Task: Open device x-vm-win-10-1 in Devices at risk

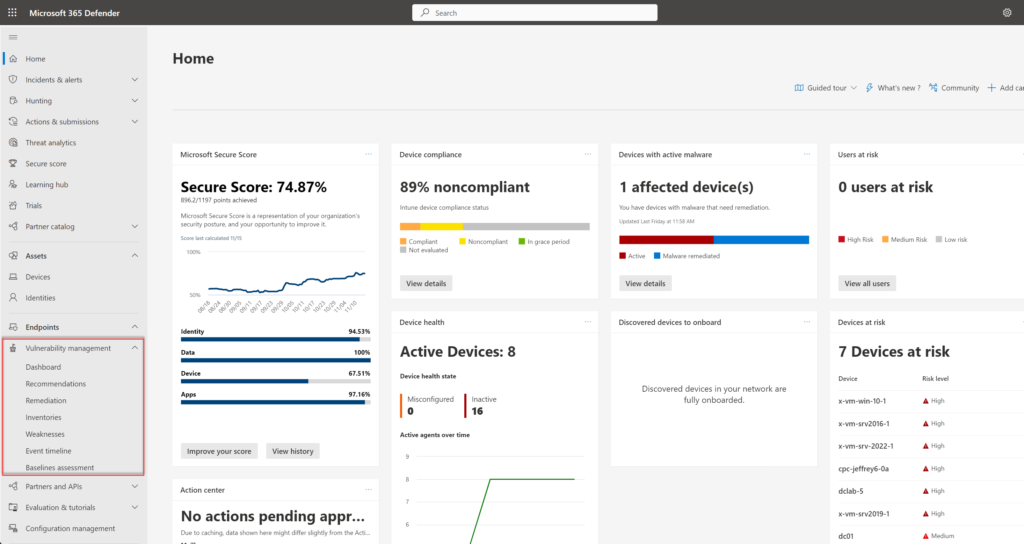Action: (862, 401)
